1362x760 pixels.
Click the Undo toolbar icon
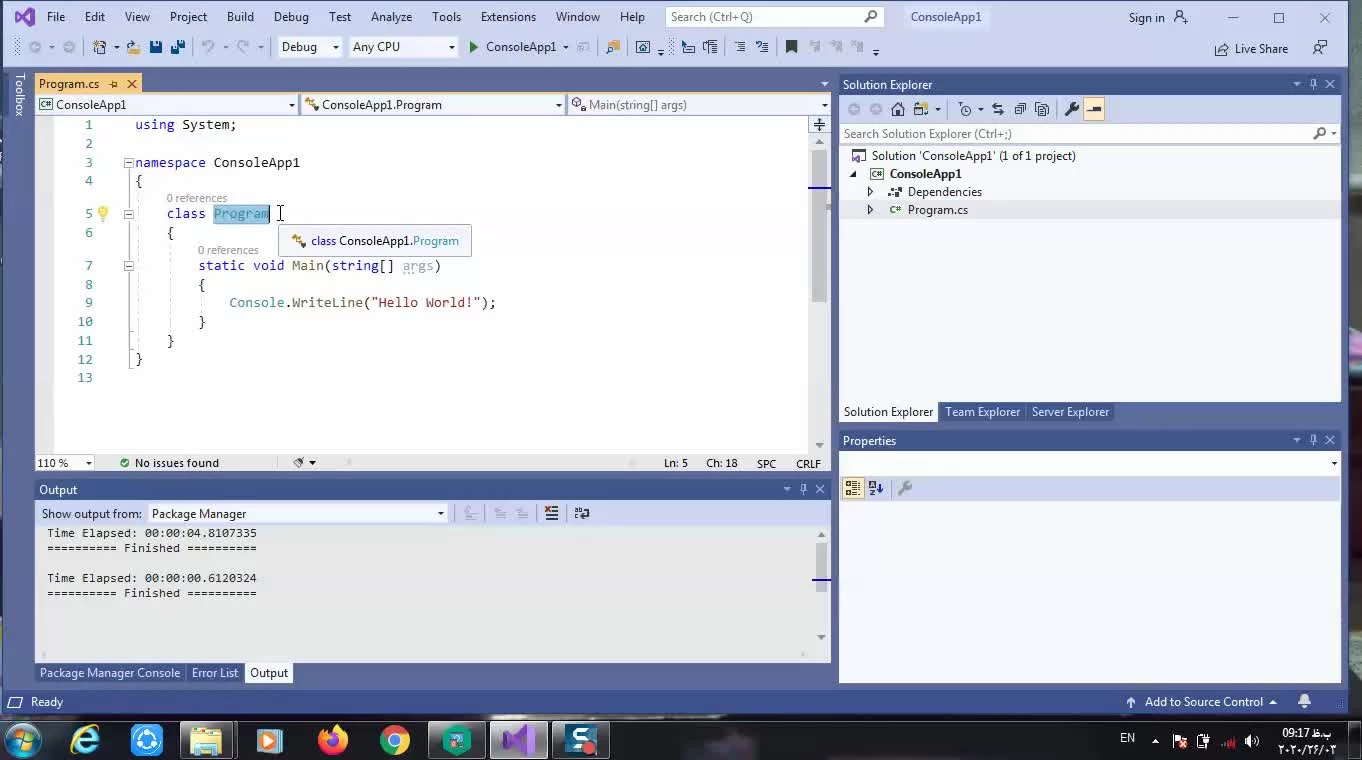[207, 47]
